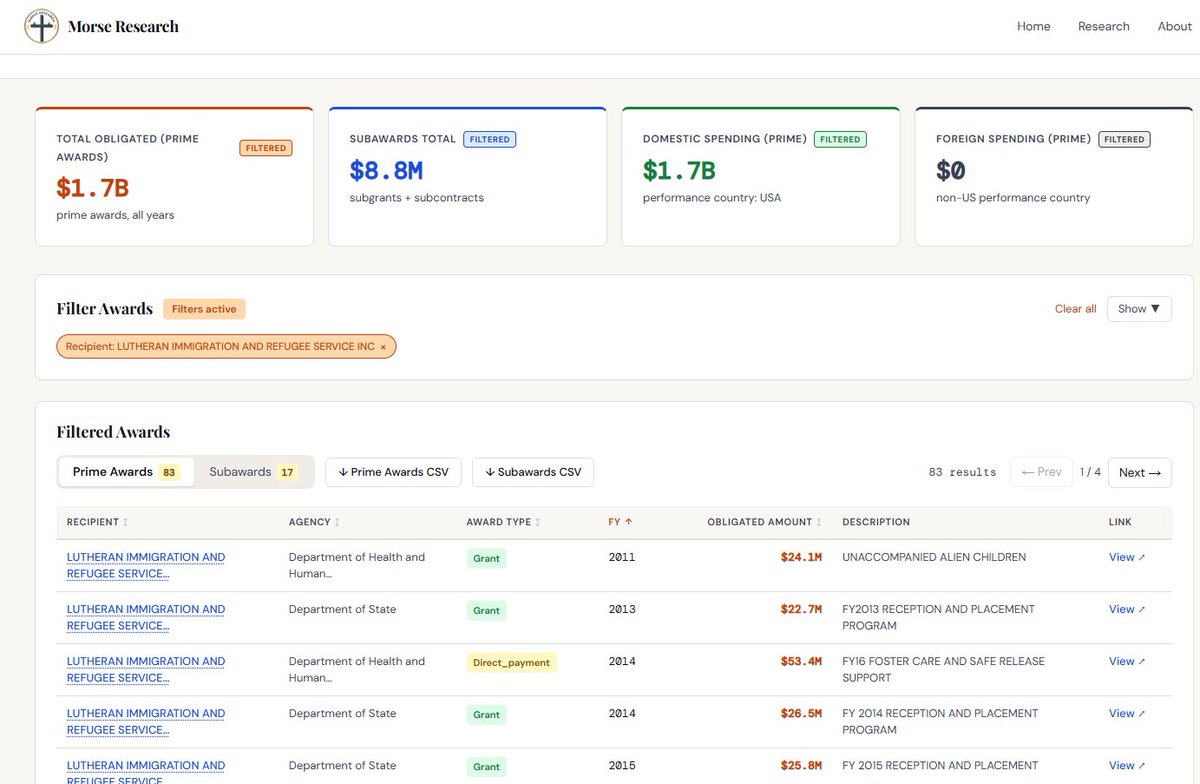The height and width of the screenshot is (784, 1200).
Task: View the FY 2015 Reception and Placement award
Action: tap(1126, 765)
